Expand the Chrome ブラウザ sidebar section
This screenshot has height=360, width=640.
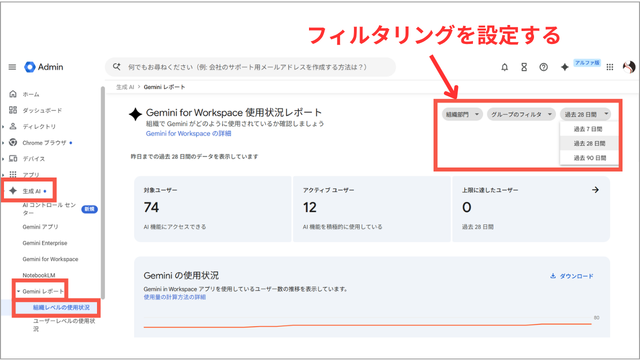3,143
